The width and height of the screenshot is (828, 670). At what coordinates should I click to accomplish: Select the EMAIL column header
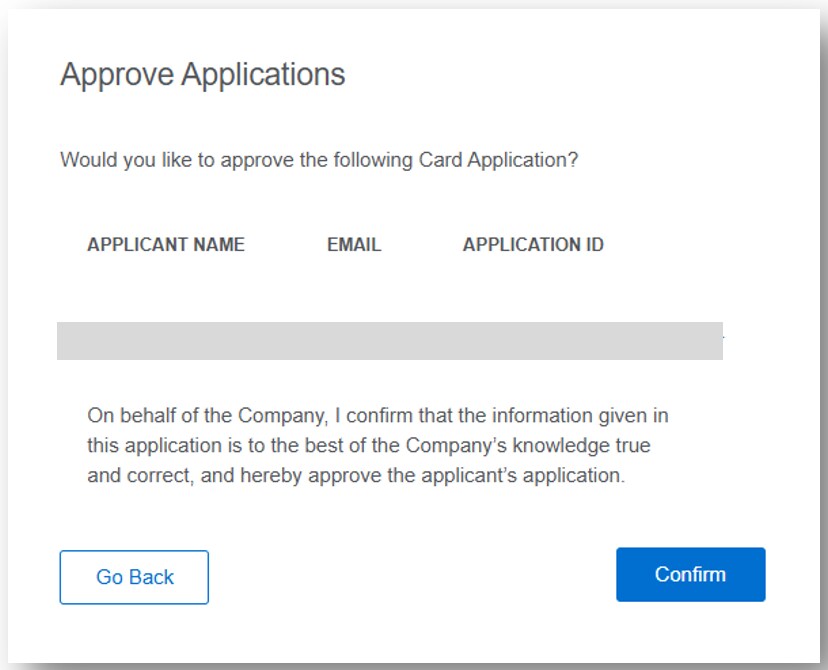click(x=354, y=245)
